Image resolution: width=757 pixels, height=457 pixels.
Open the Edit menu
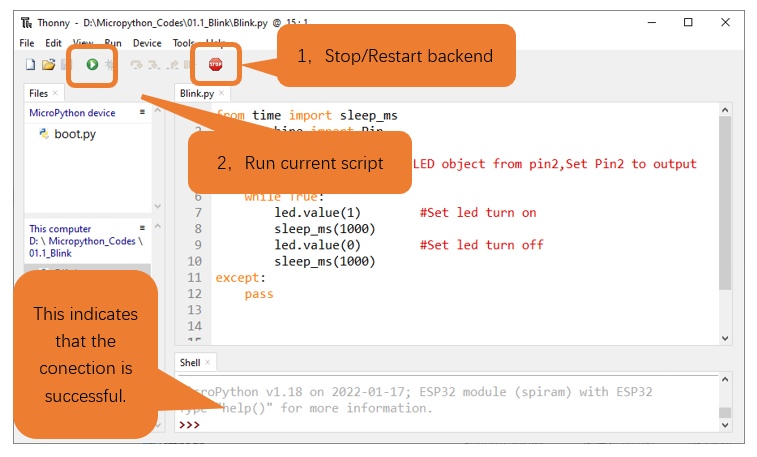pos(53,43)
